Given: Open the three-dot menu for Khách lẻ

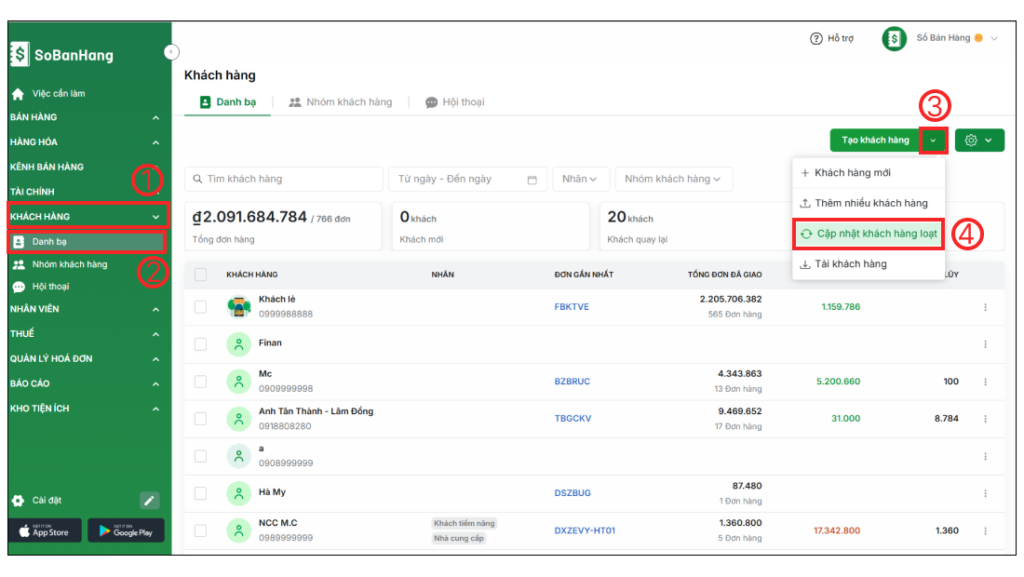Looking at the screenshot, I should tap(985, 307).
